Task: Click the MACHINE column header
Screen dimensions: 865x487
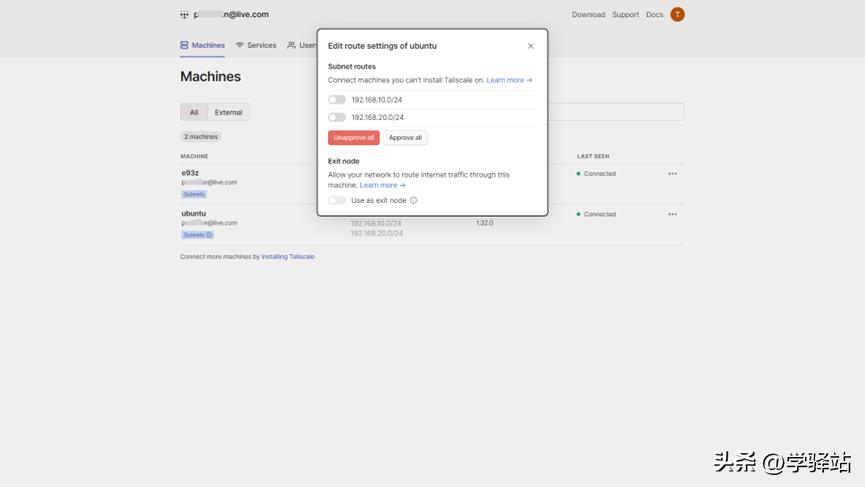Action: [194, 157]
